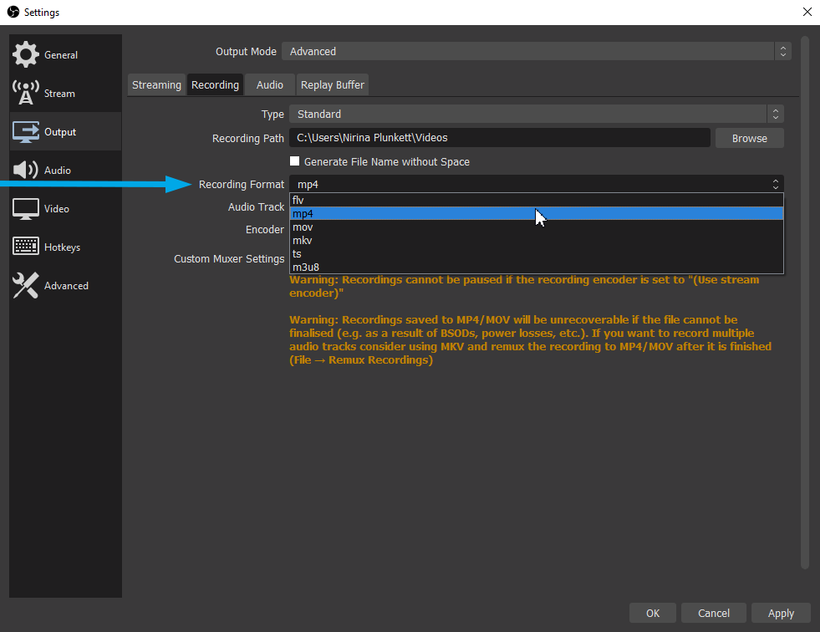Open the Output Mode dropdown

[536, 51]
